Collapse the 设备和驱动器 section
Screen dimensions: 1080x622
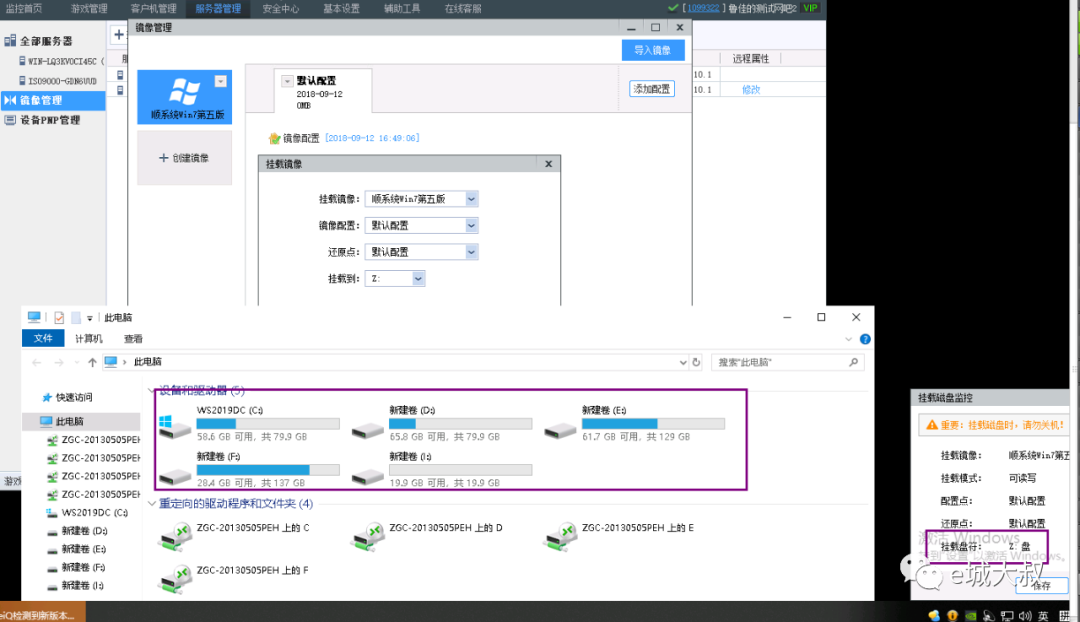click(152, 390)
